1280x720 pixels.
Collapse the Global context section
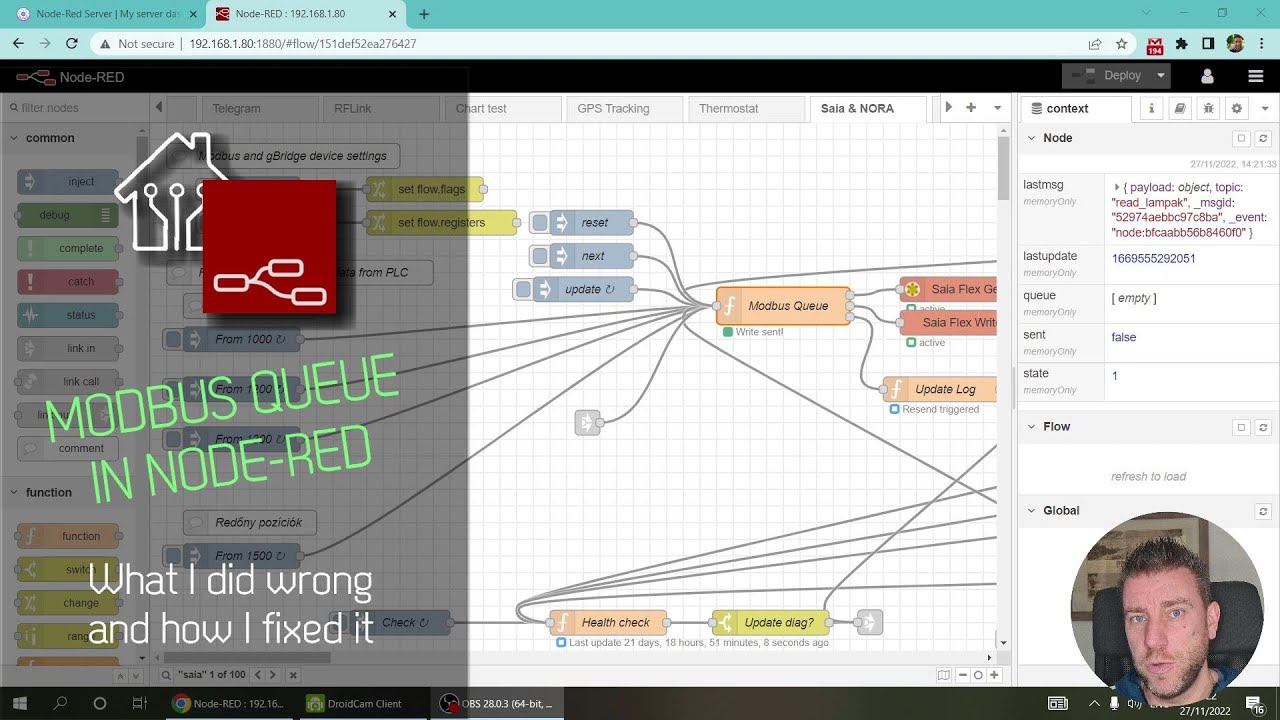[1031, 511]
